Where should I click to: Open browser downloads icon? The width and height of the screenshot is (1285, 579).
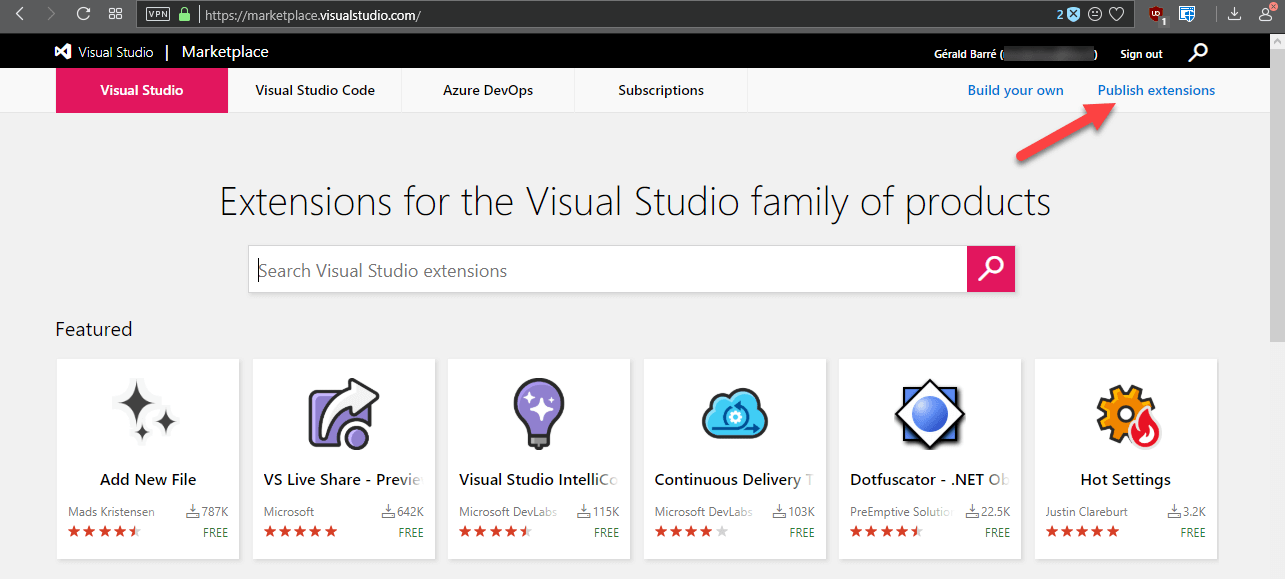[x=1235, y=14]
